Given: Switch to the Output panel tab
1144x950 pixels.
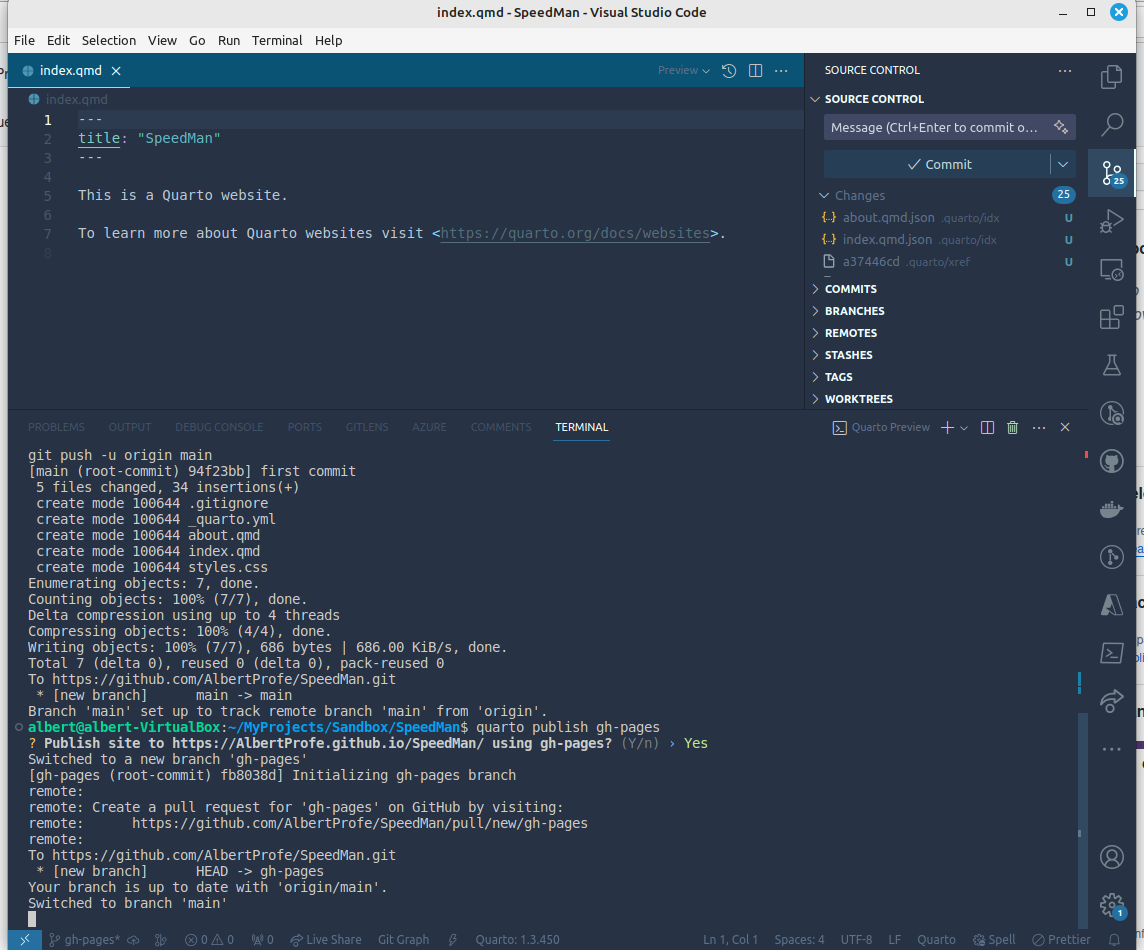Looking at the screenshot, I should (130, 427).
